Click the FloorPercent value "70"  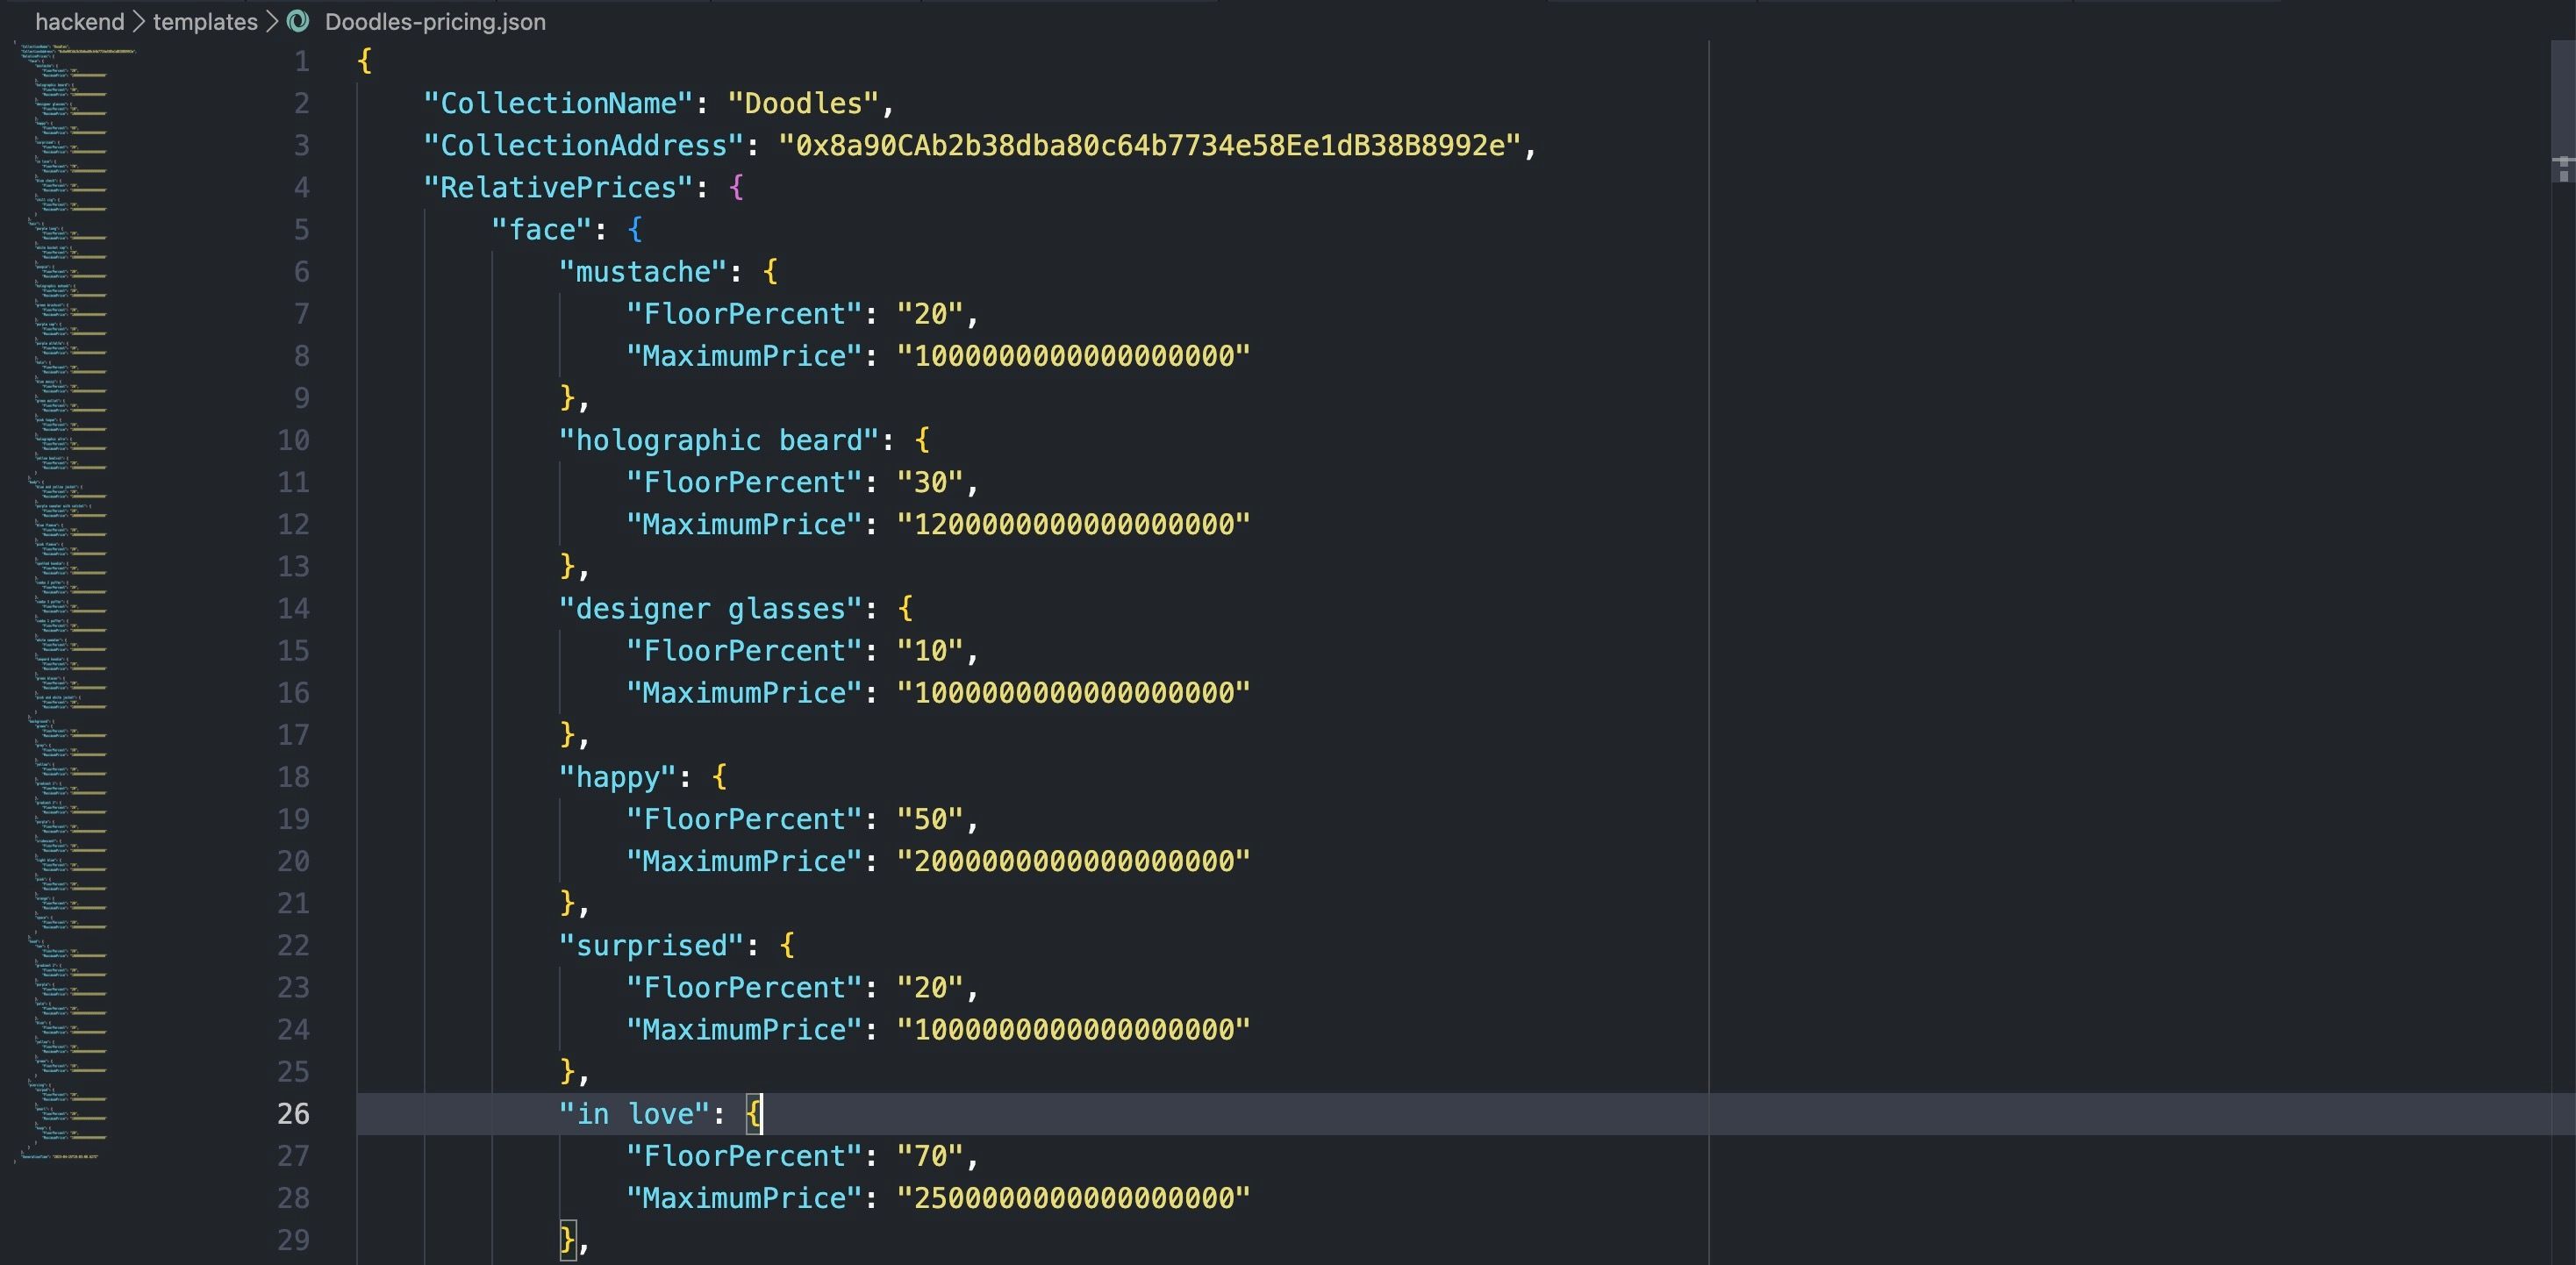[x=931, y=1157]
